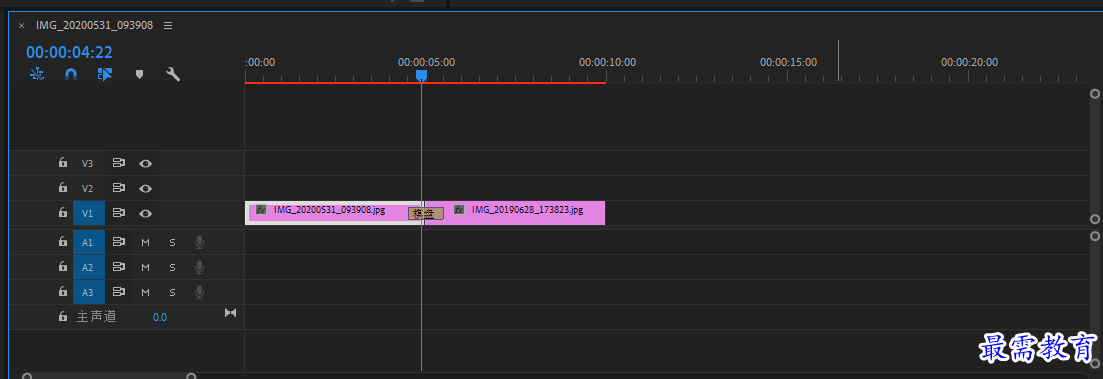
Task: Toggle Linked Selection icon
Action: tap(105, 74)
